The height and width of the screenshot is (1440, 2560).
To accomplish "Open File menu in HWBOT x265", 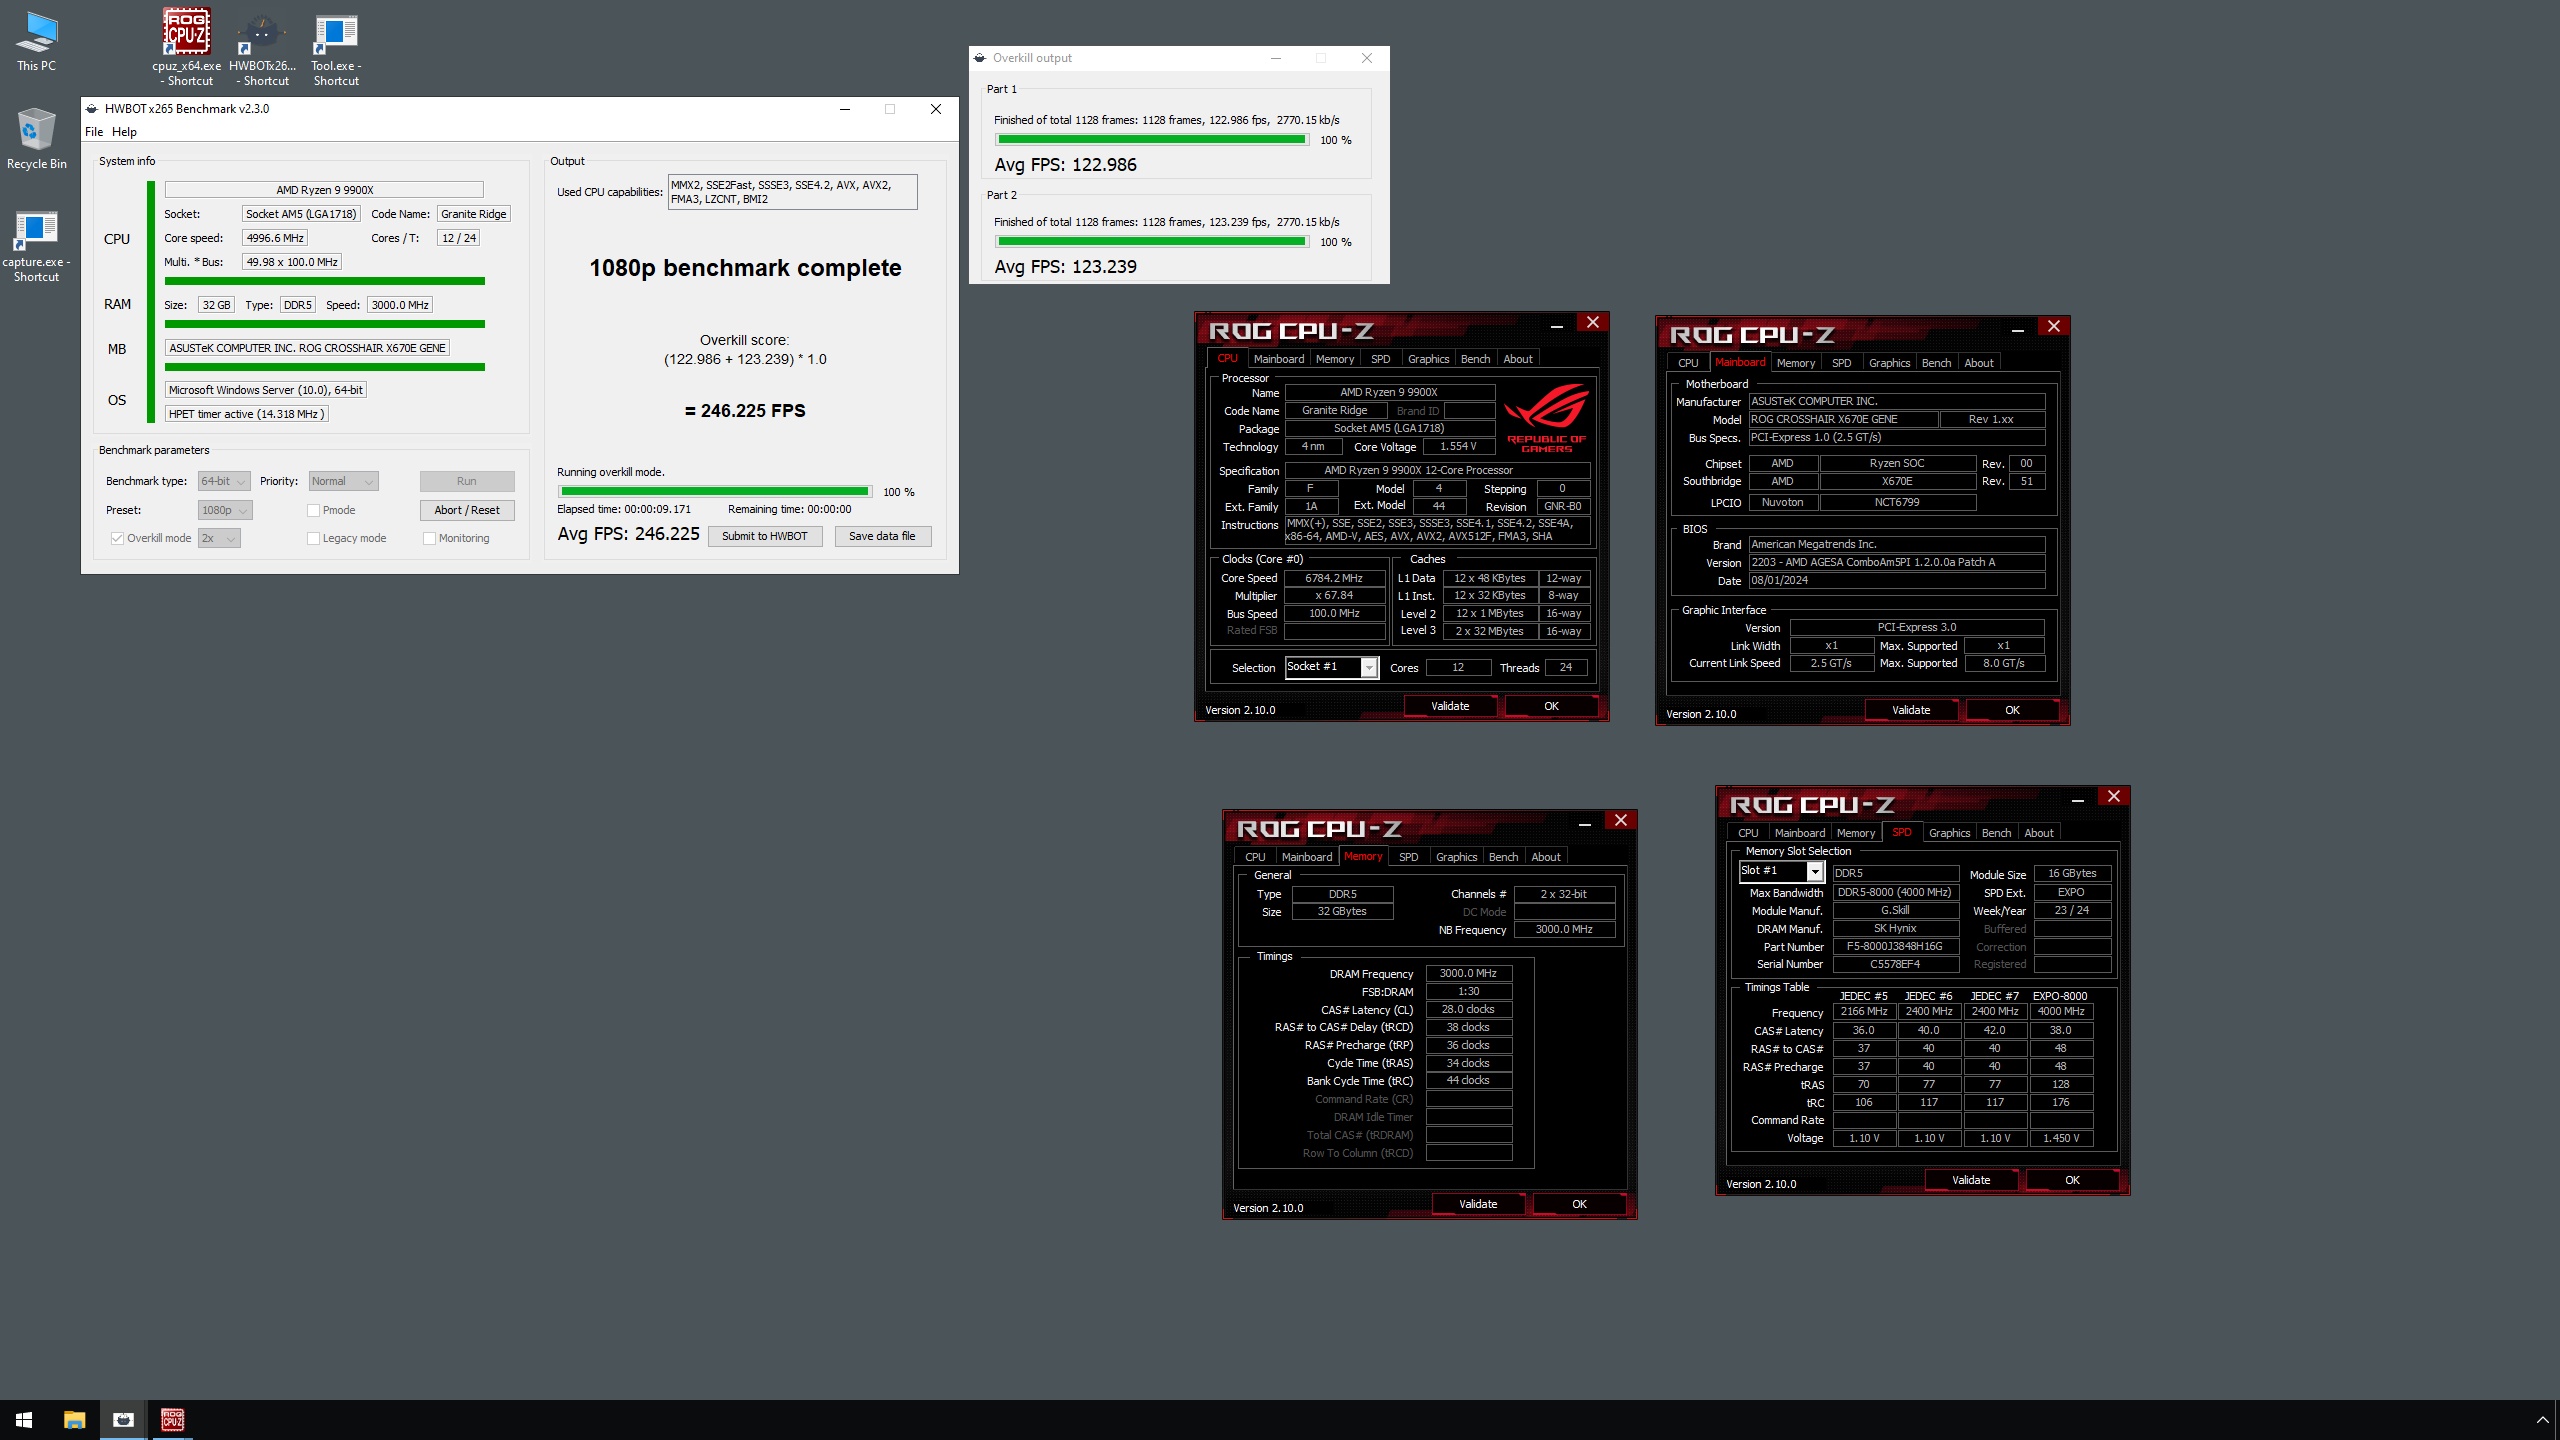I will click(x=94, y=132).
